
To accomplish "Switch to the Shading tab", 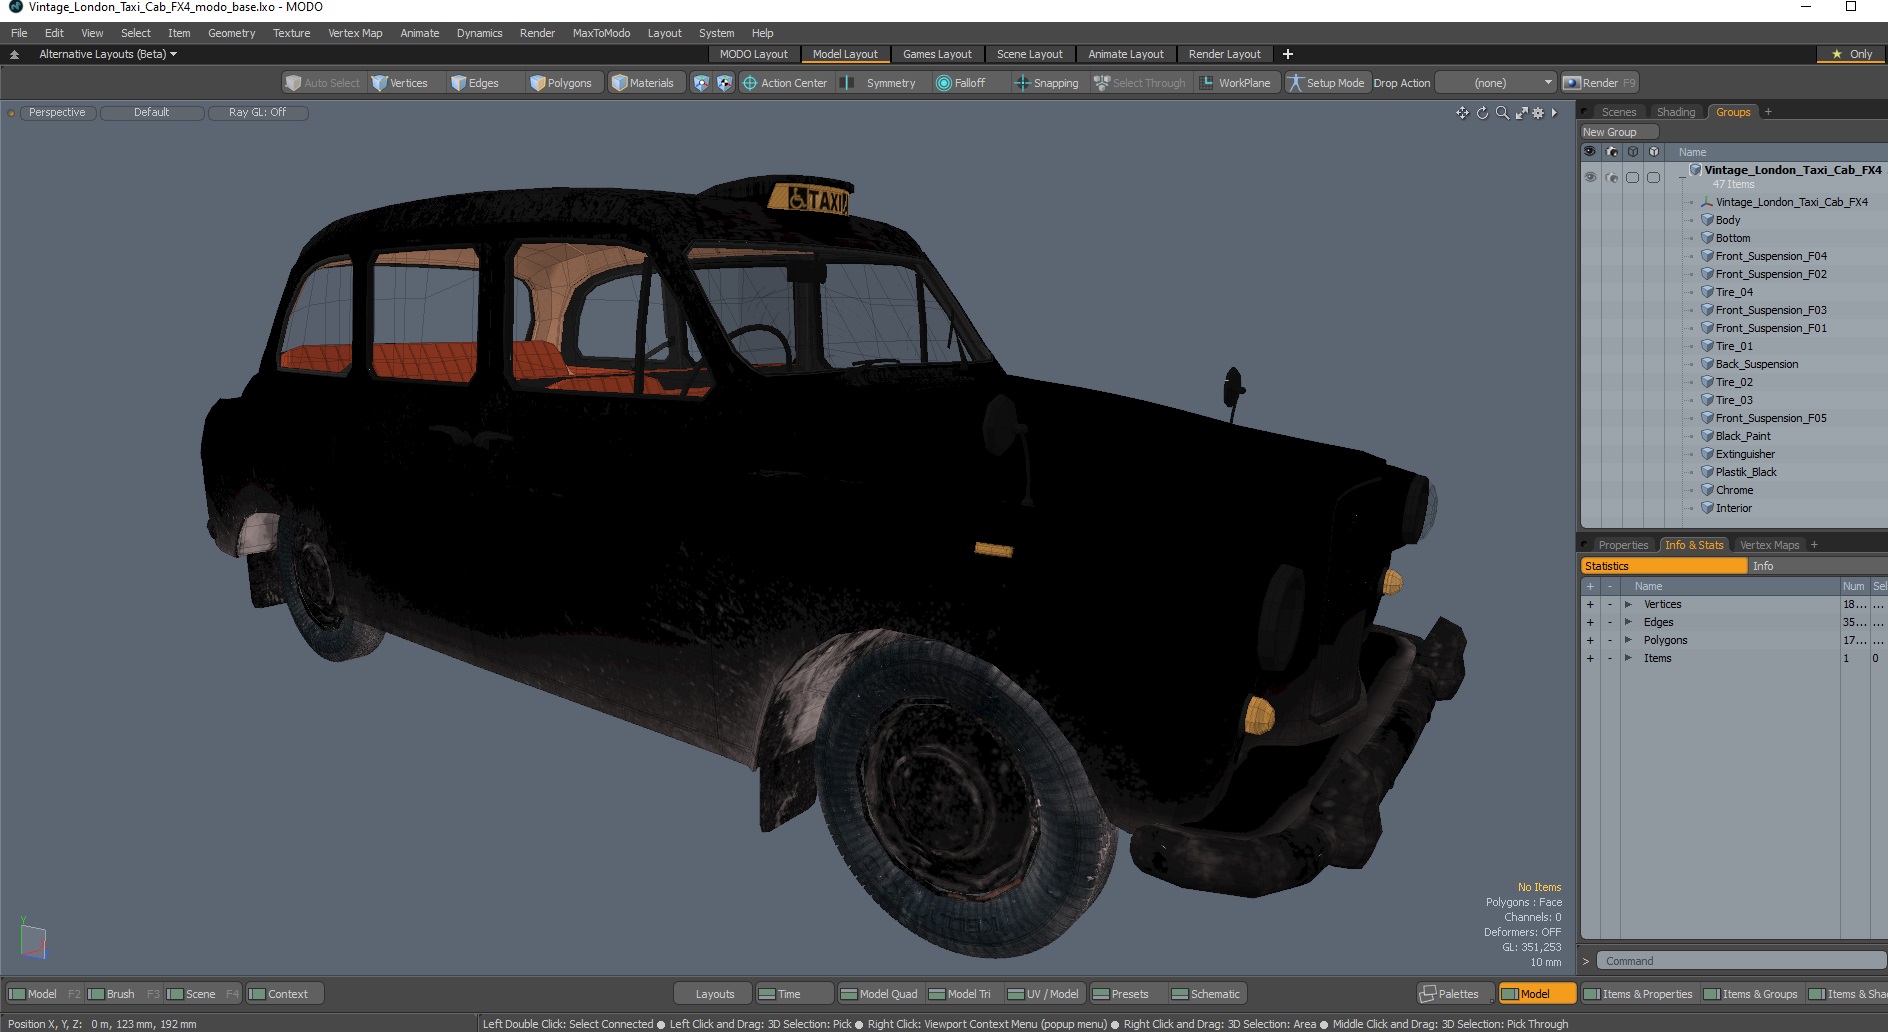I will tap(1675, 112).
